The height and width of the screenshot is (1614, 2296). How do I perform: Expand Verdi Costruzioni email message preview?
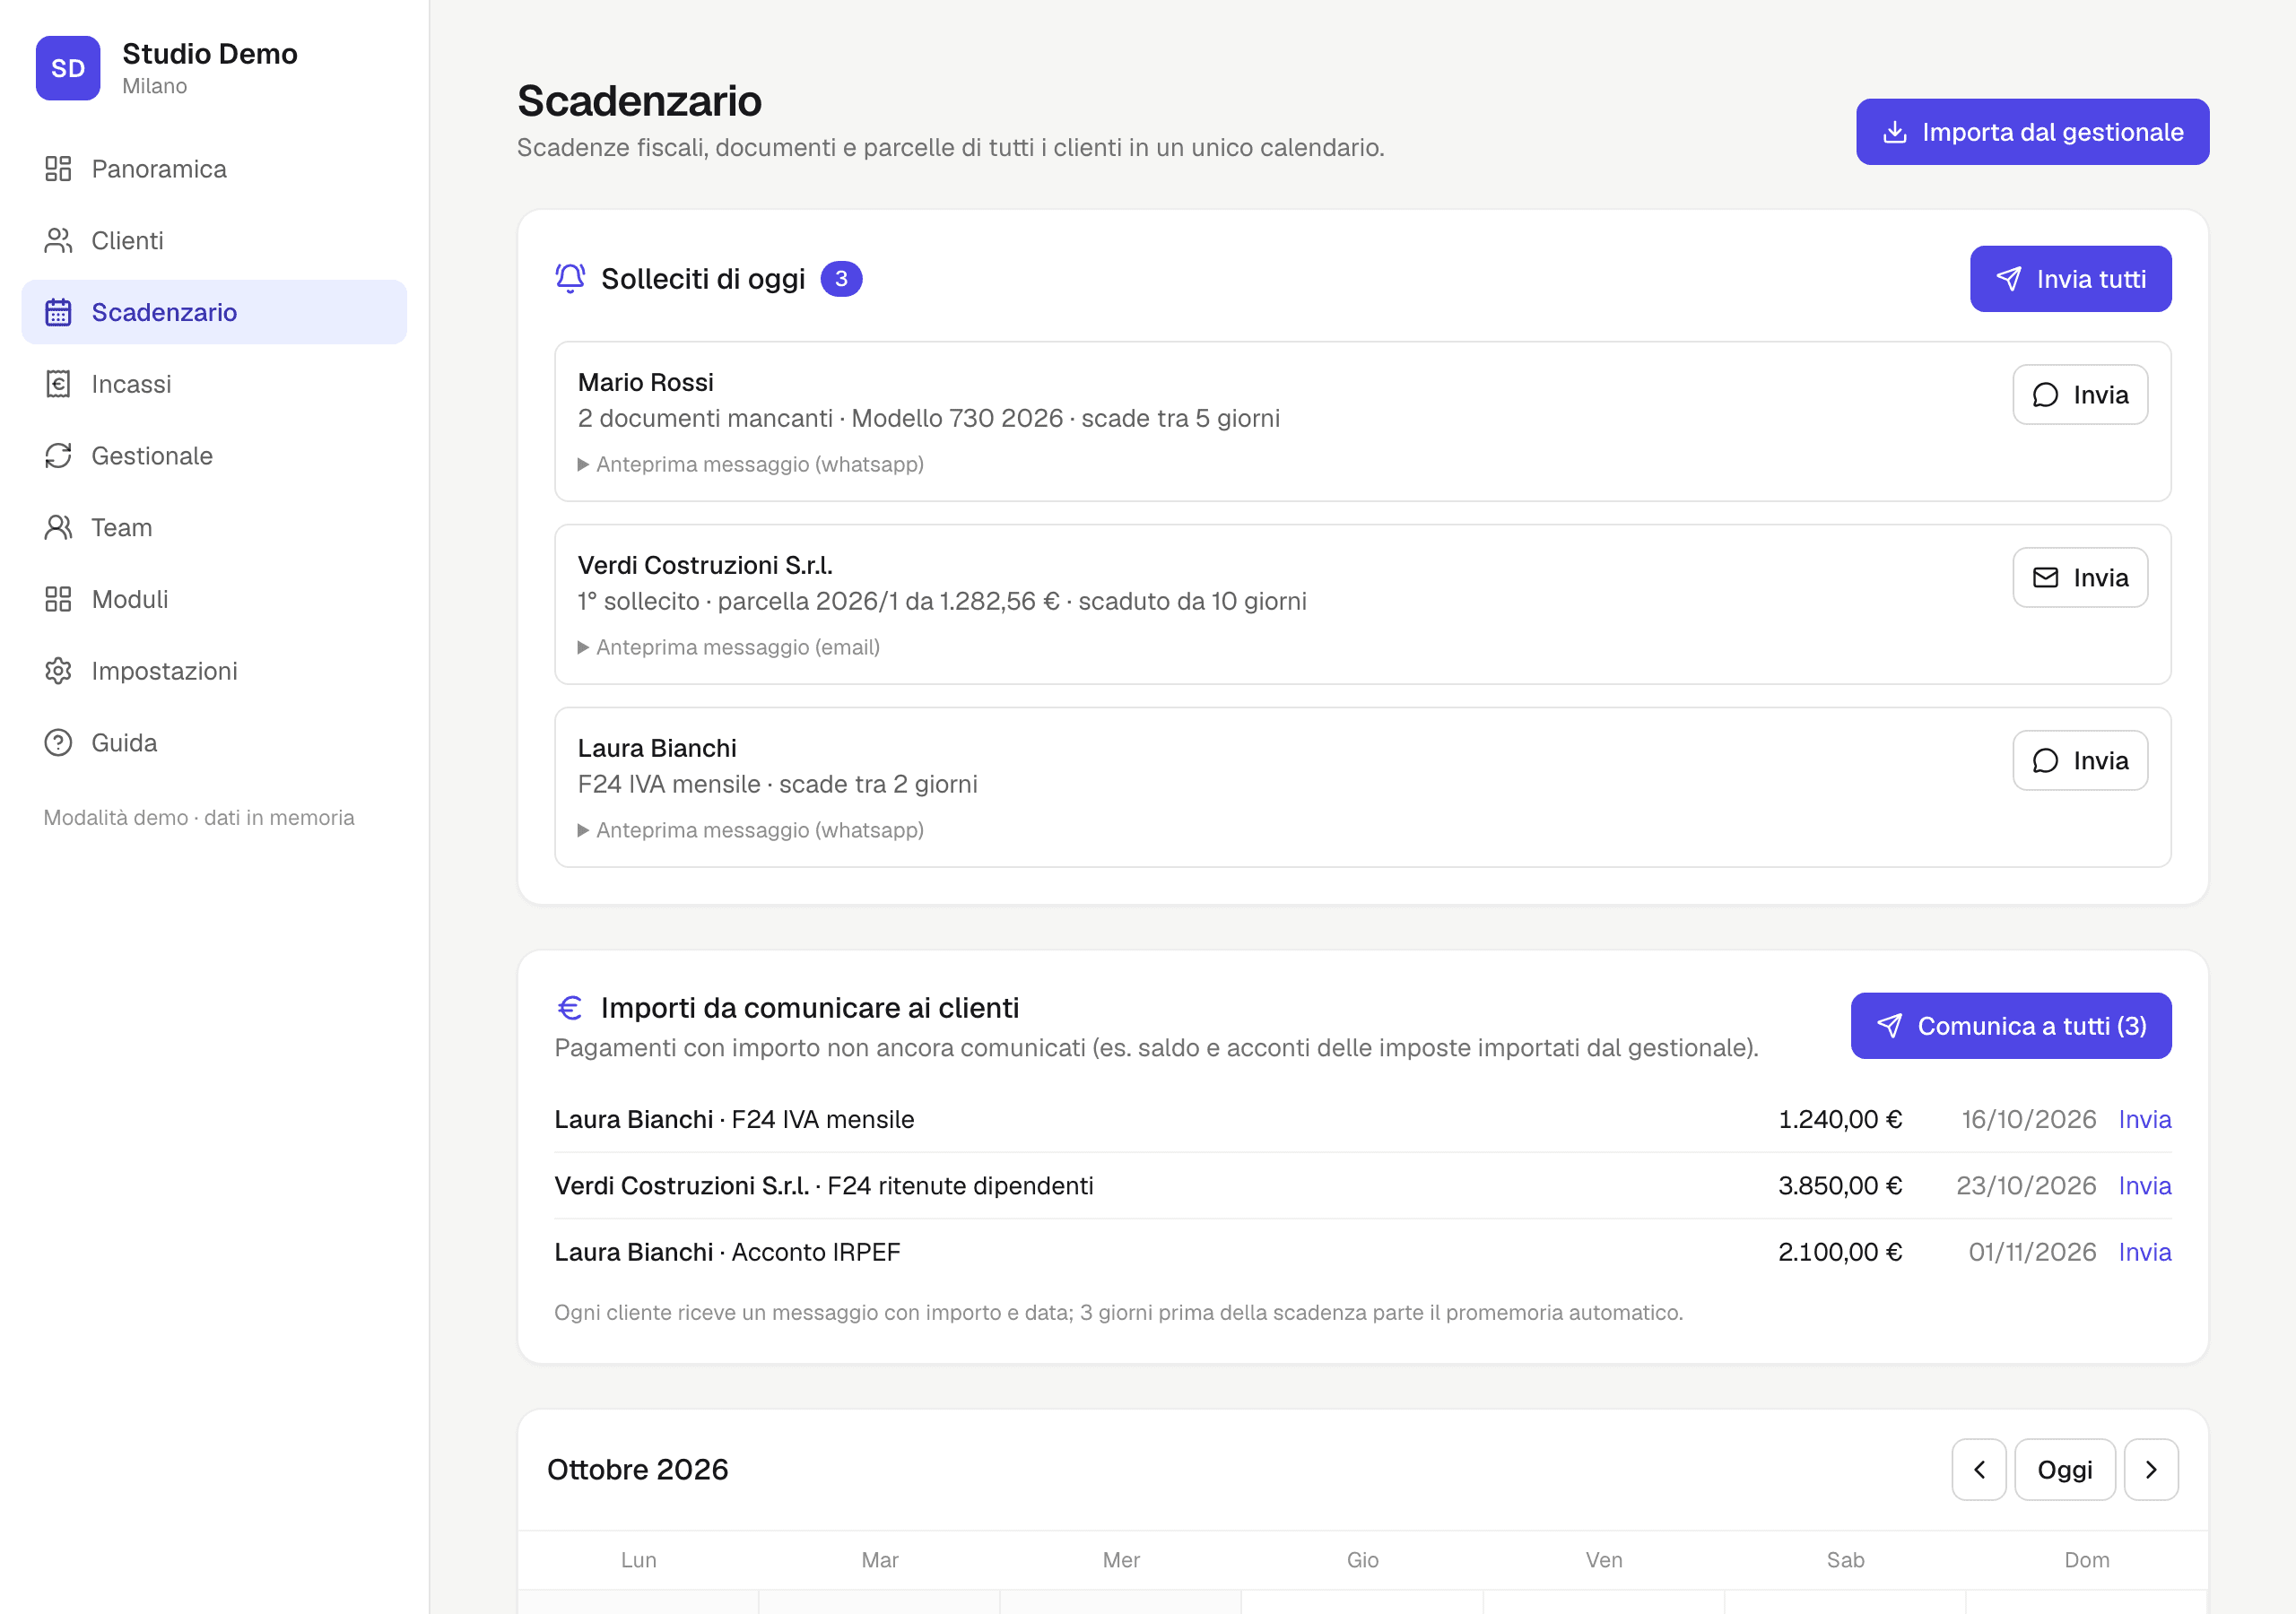(x=729, y=647)
